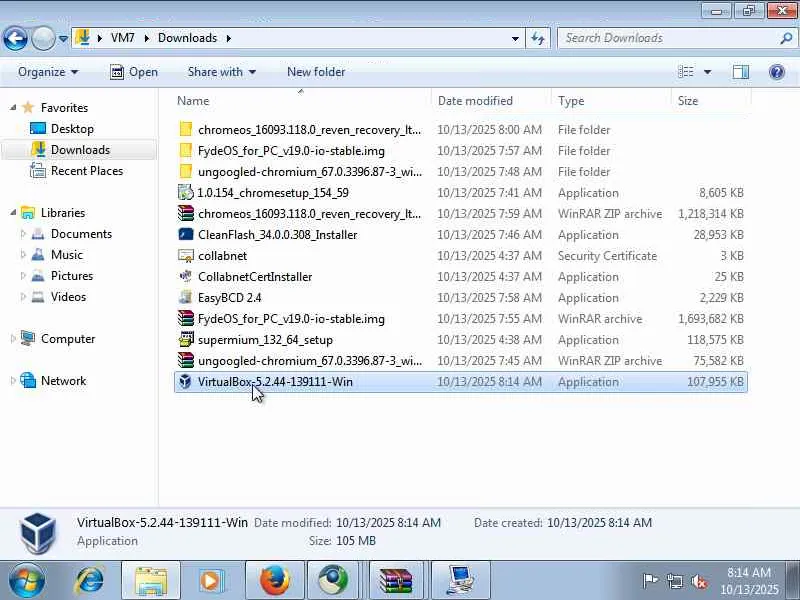Image resolution: width=800 pixels, height=600 pixels.
Task: Collapse the Favorites group
Action: coord(13,108)
